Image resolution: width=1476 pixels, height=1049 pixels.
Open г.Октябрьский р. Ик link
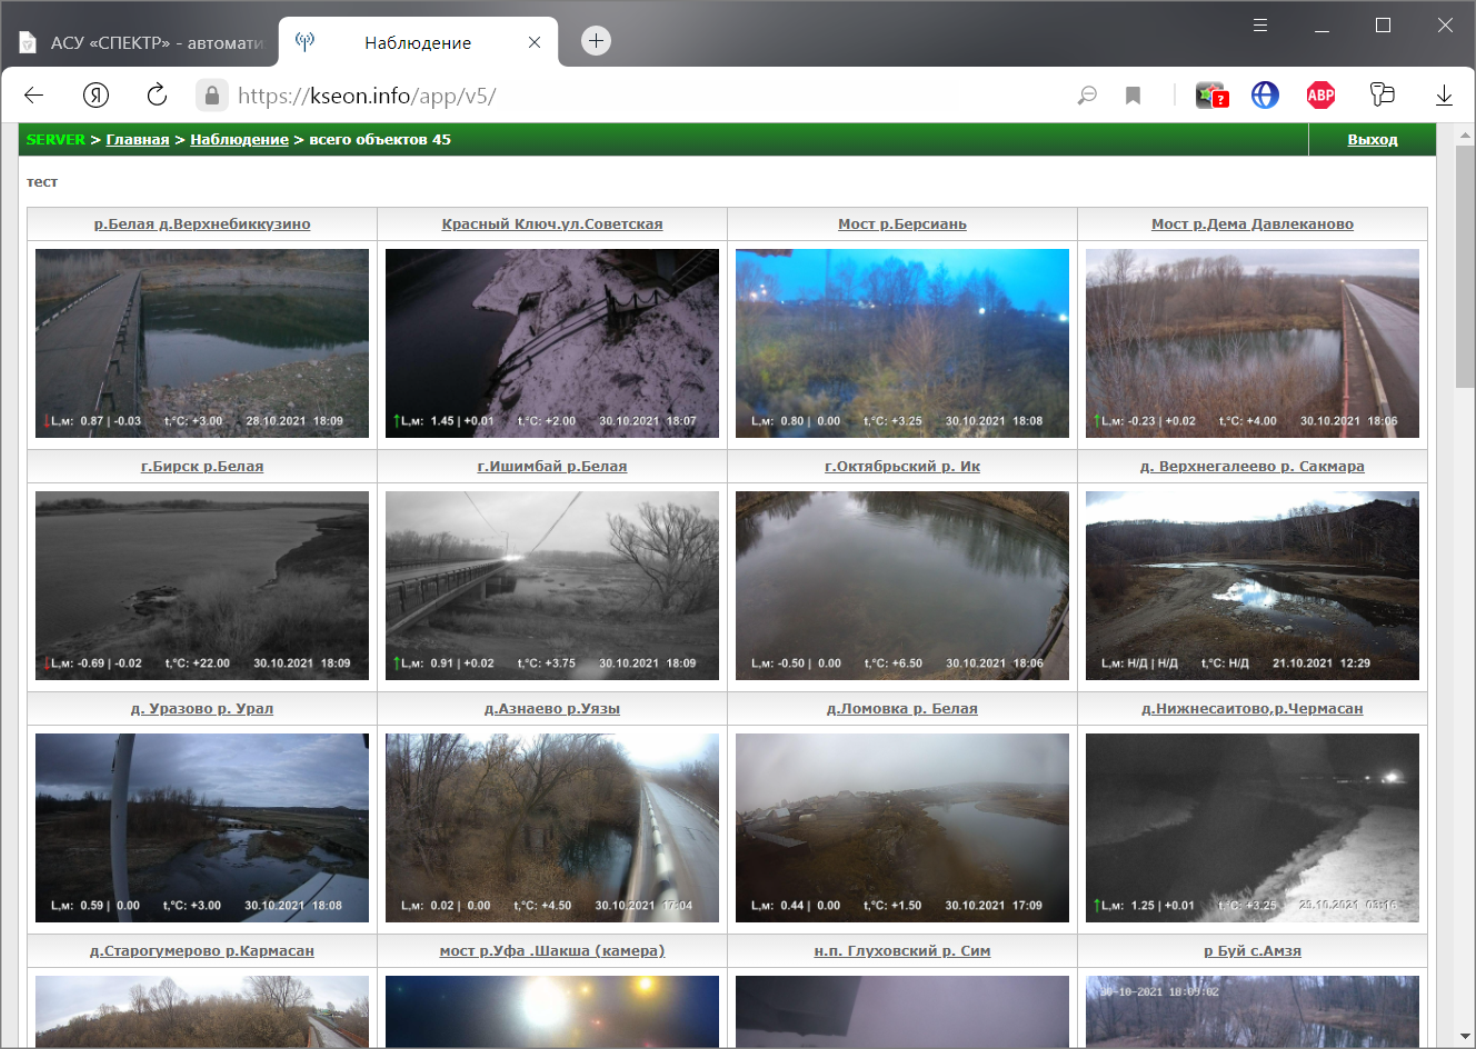click(x=902, y=466)
